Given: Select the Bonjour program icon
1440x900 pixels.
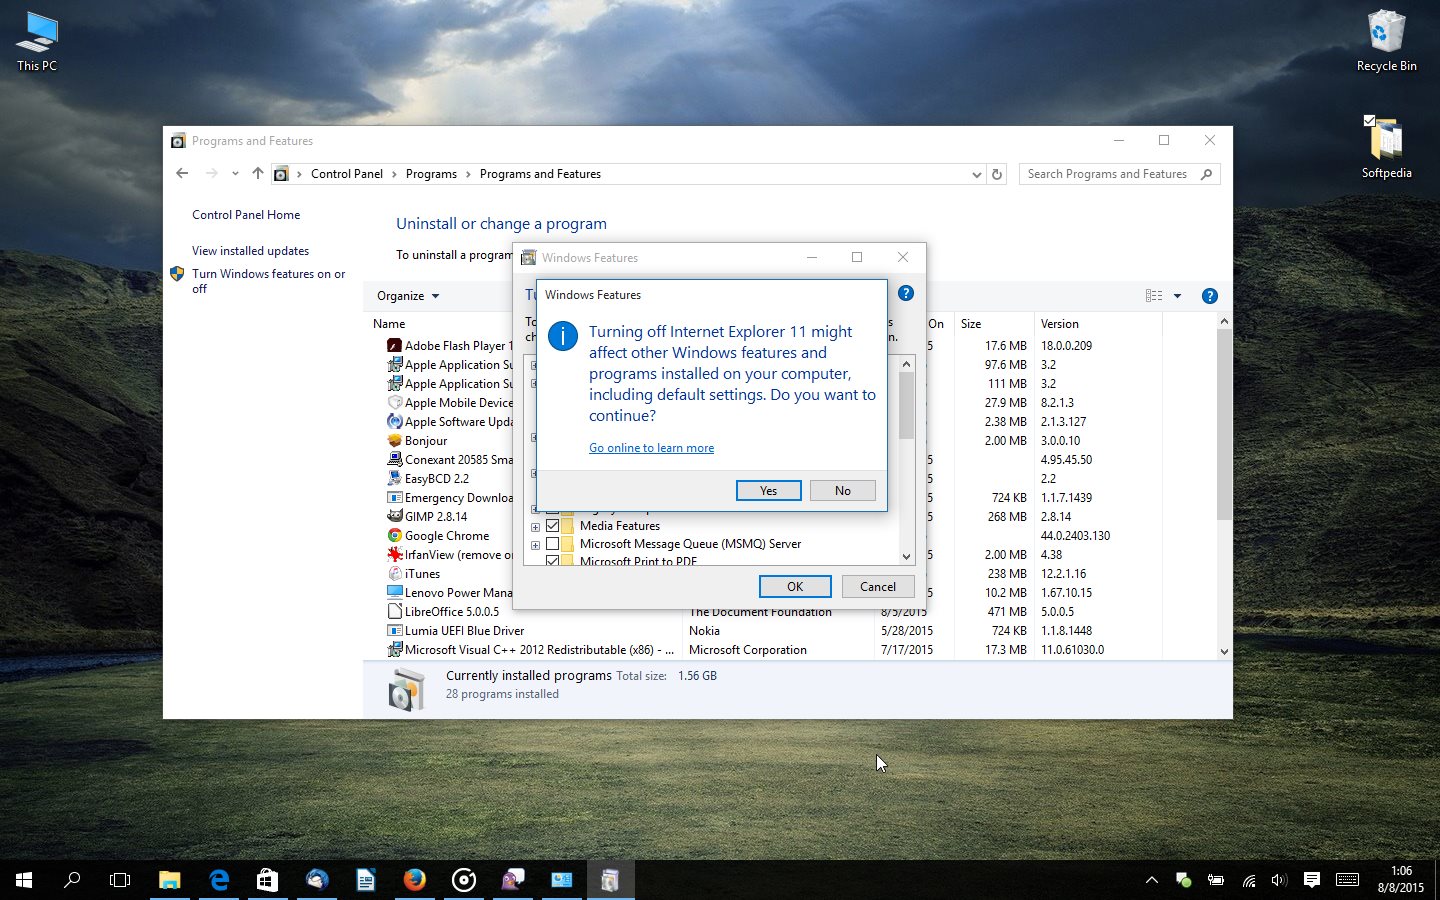Looking at the screenshot, I should [x=394, y=440].
